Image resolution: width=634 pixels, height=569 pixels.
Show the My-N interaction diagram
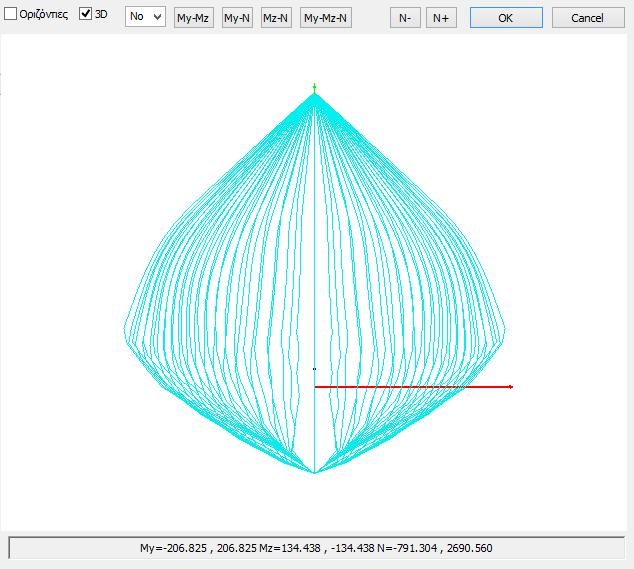[x=237, y=18]
